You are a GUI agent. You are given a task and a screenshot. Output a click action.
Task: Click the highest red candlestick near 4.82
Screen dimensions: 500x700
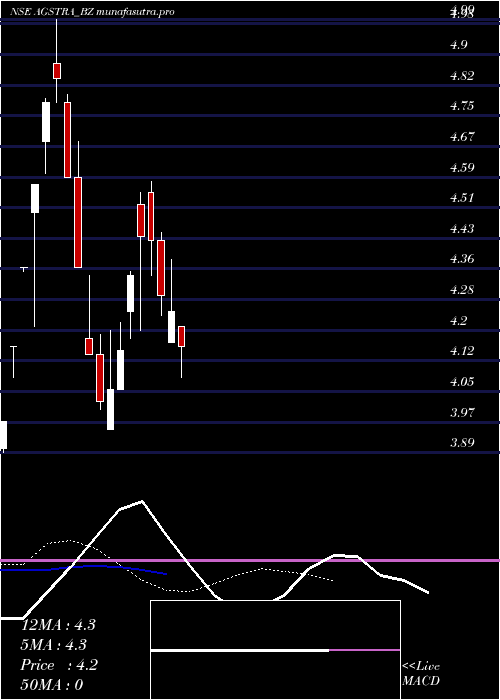tap(57, 71)
